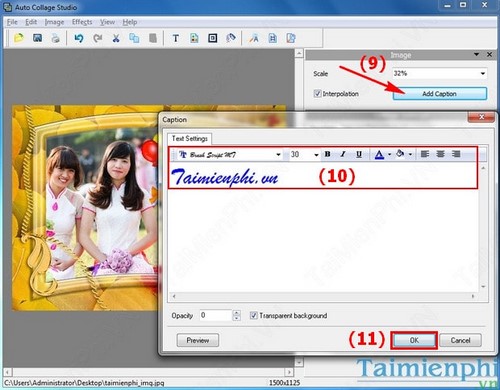Click the Save image toolbar icon

tap(37, 38)
